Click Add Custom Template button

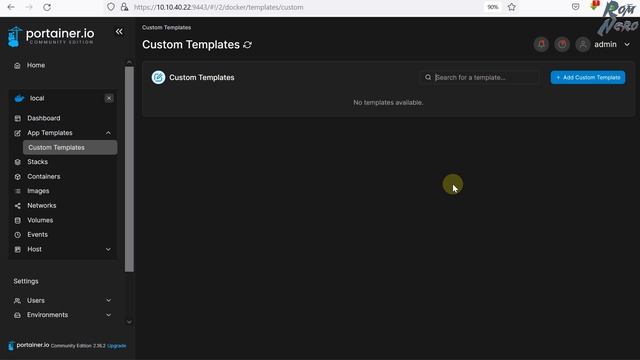pyautogui.click(x=588, y=78)
